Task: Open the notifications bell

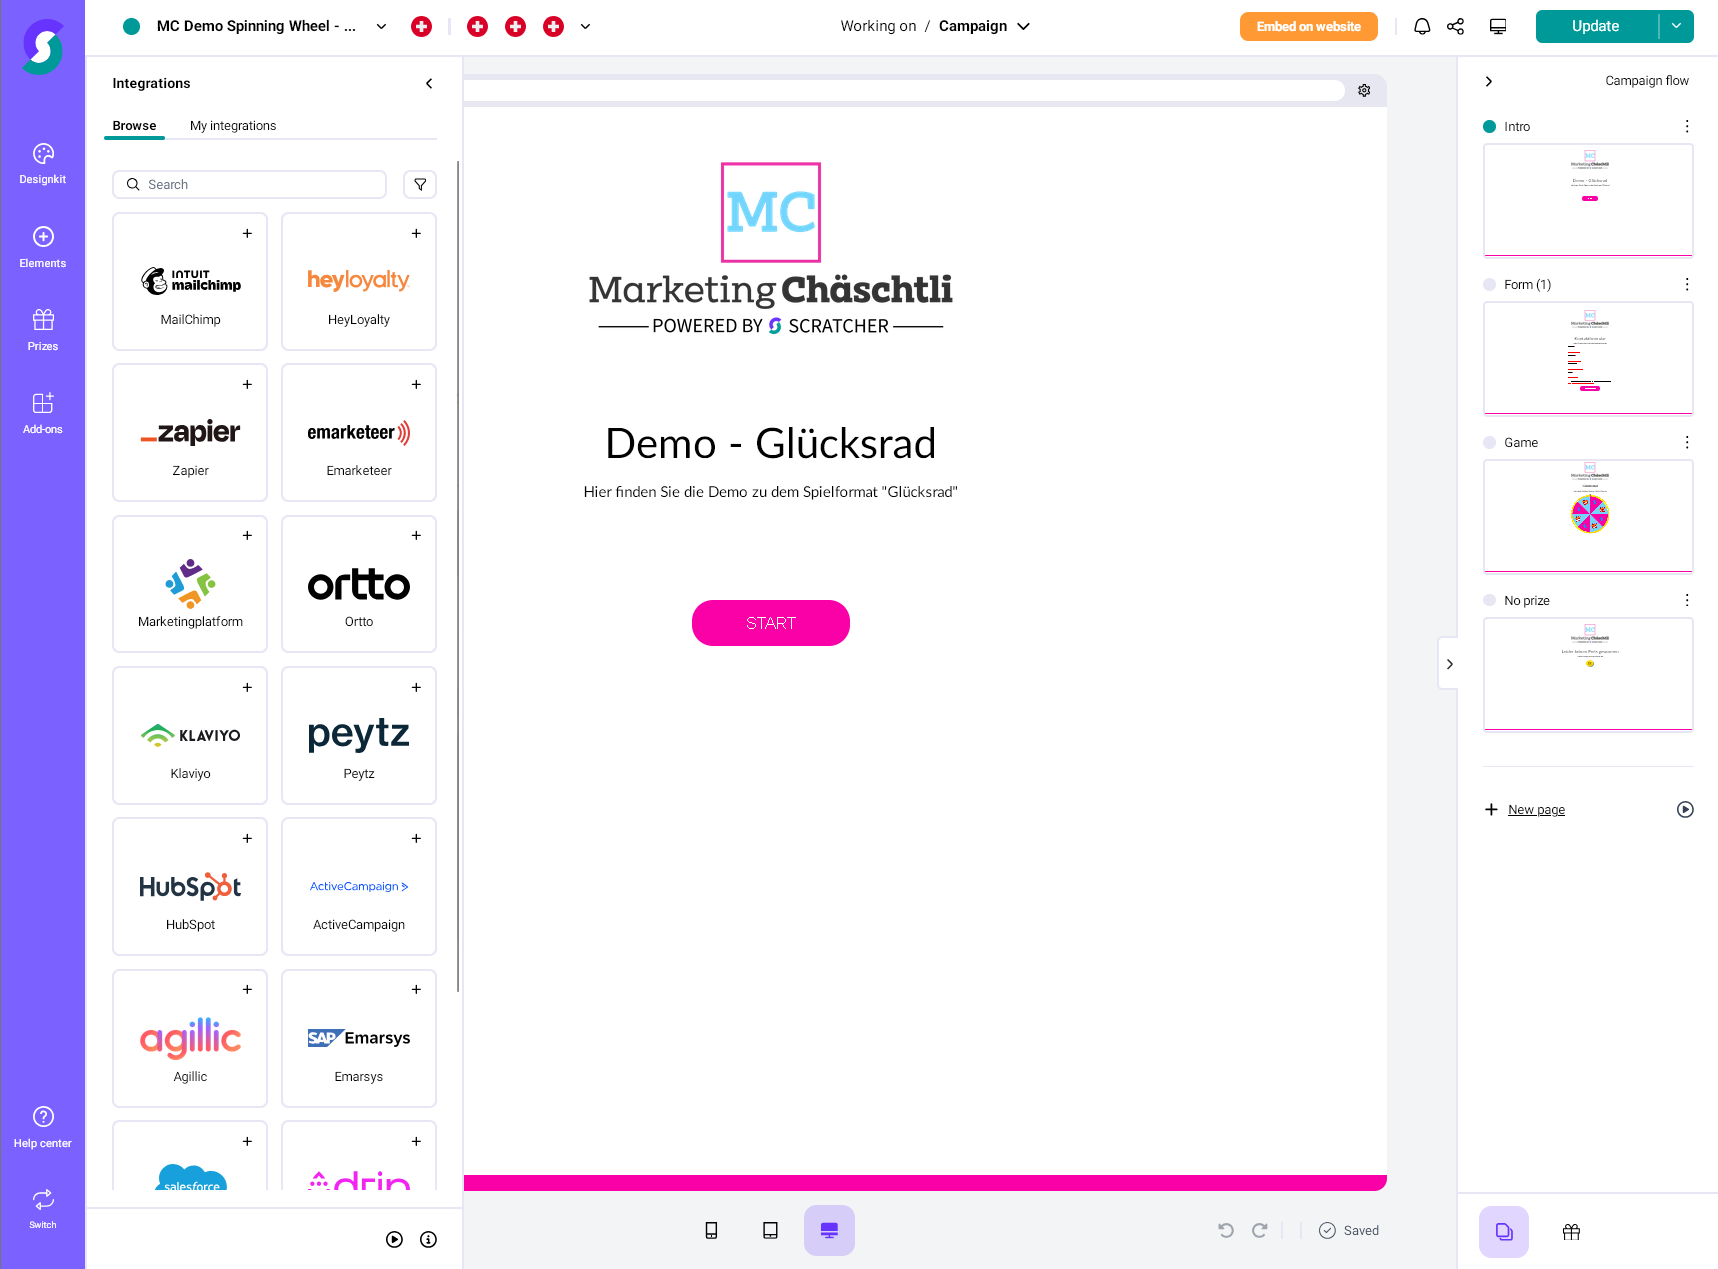Action: [x=1421, y=26]
